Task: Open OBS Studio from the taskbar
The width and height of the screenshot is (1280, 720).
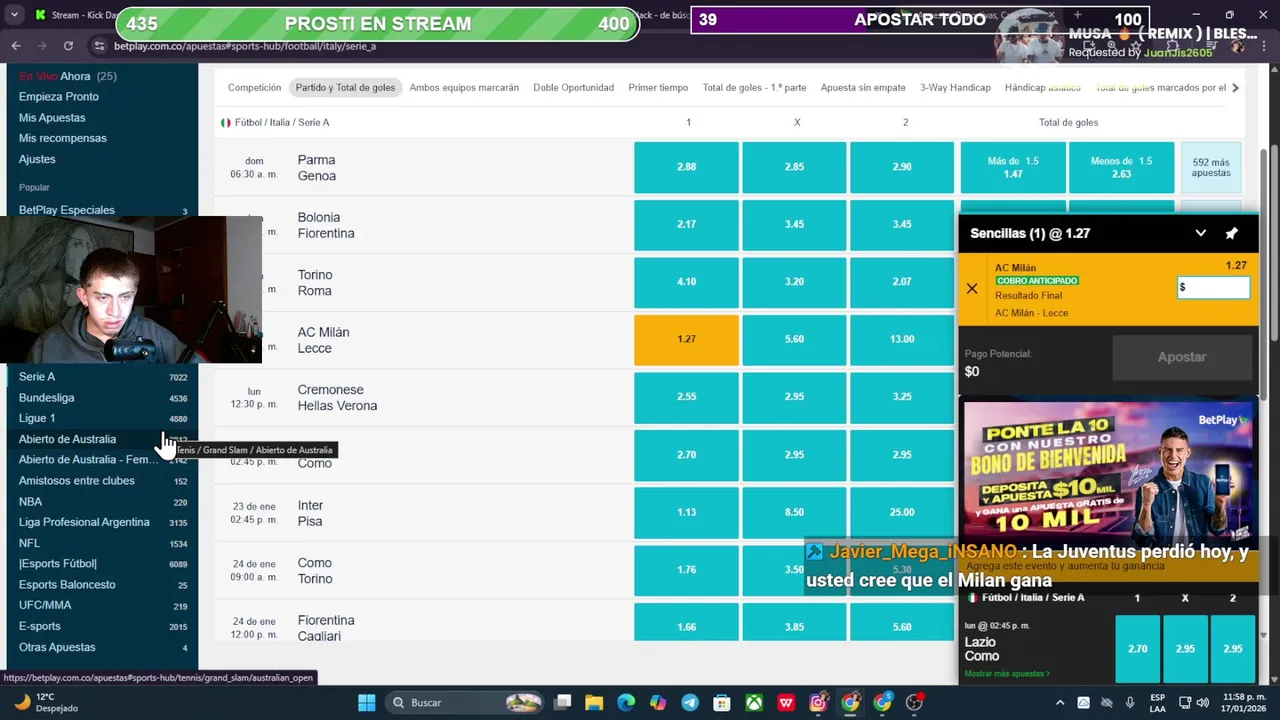Action: click(x=914, y=702)
